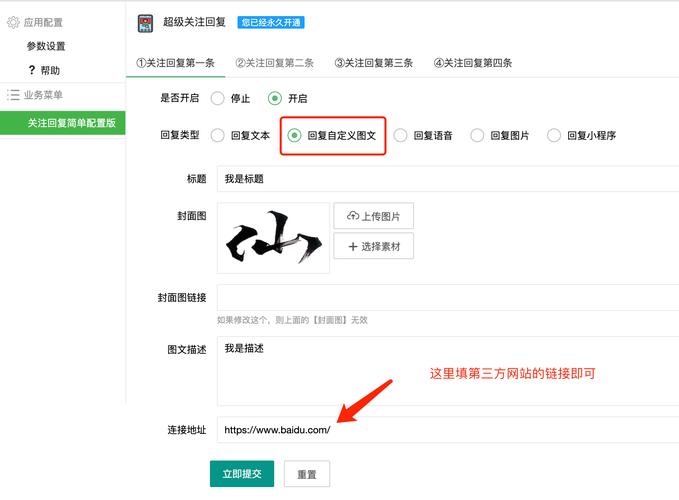Click the question mark 帮助 icon

pyautogui.click(x=32, y=70)
